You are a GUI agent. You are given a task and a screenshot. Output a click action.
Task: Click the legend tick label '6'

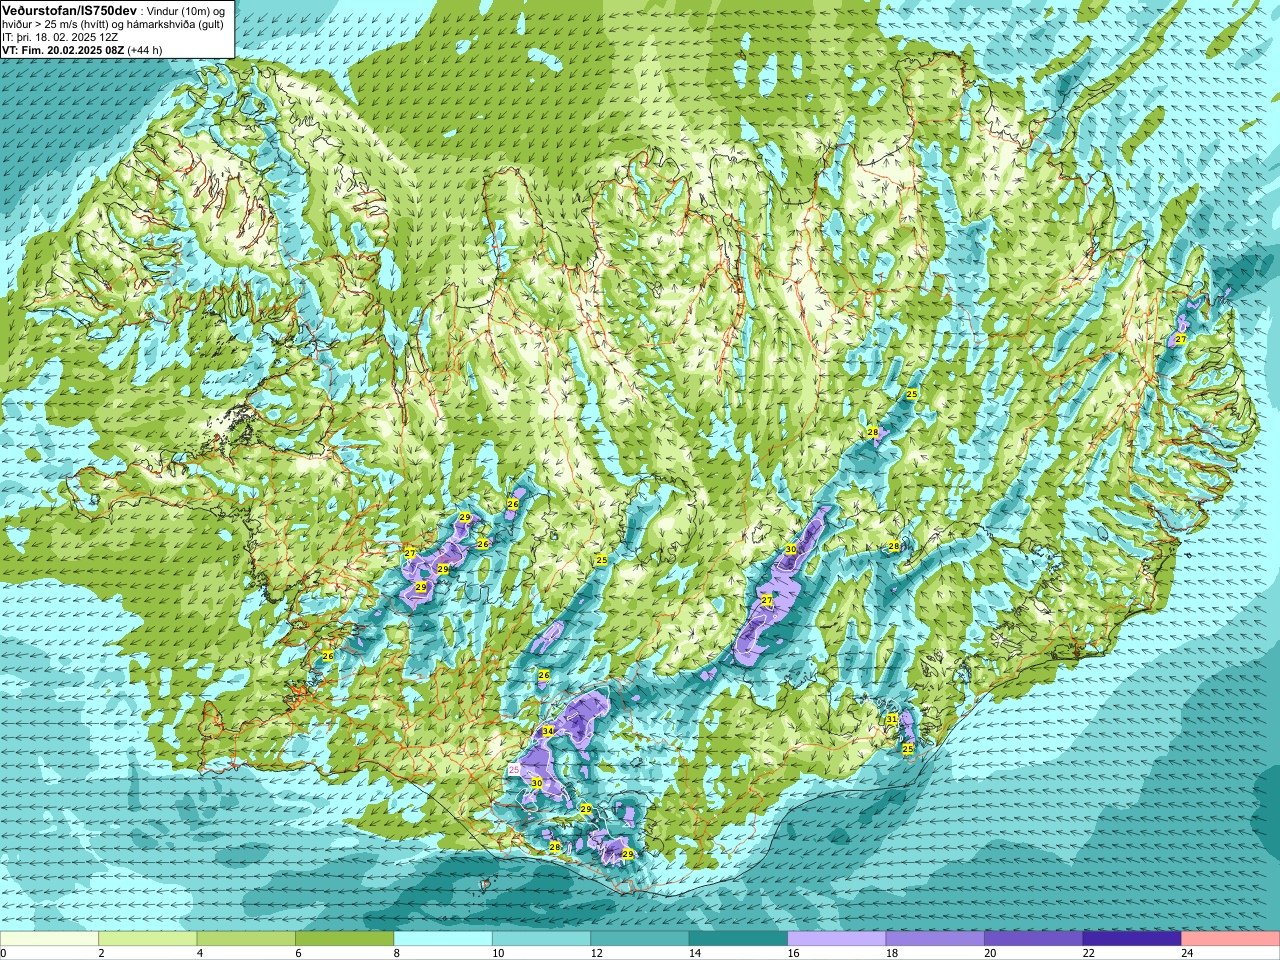(x=298, y=953)
